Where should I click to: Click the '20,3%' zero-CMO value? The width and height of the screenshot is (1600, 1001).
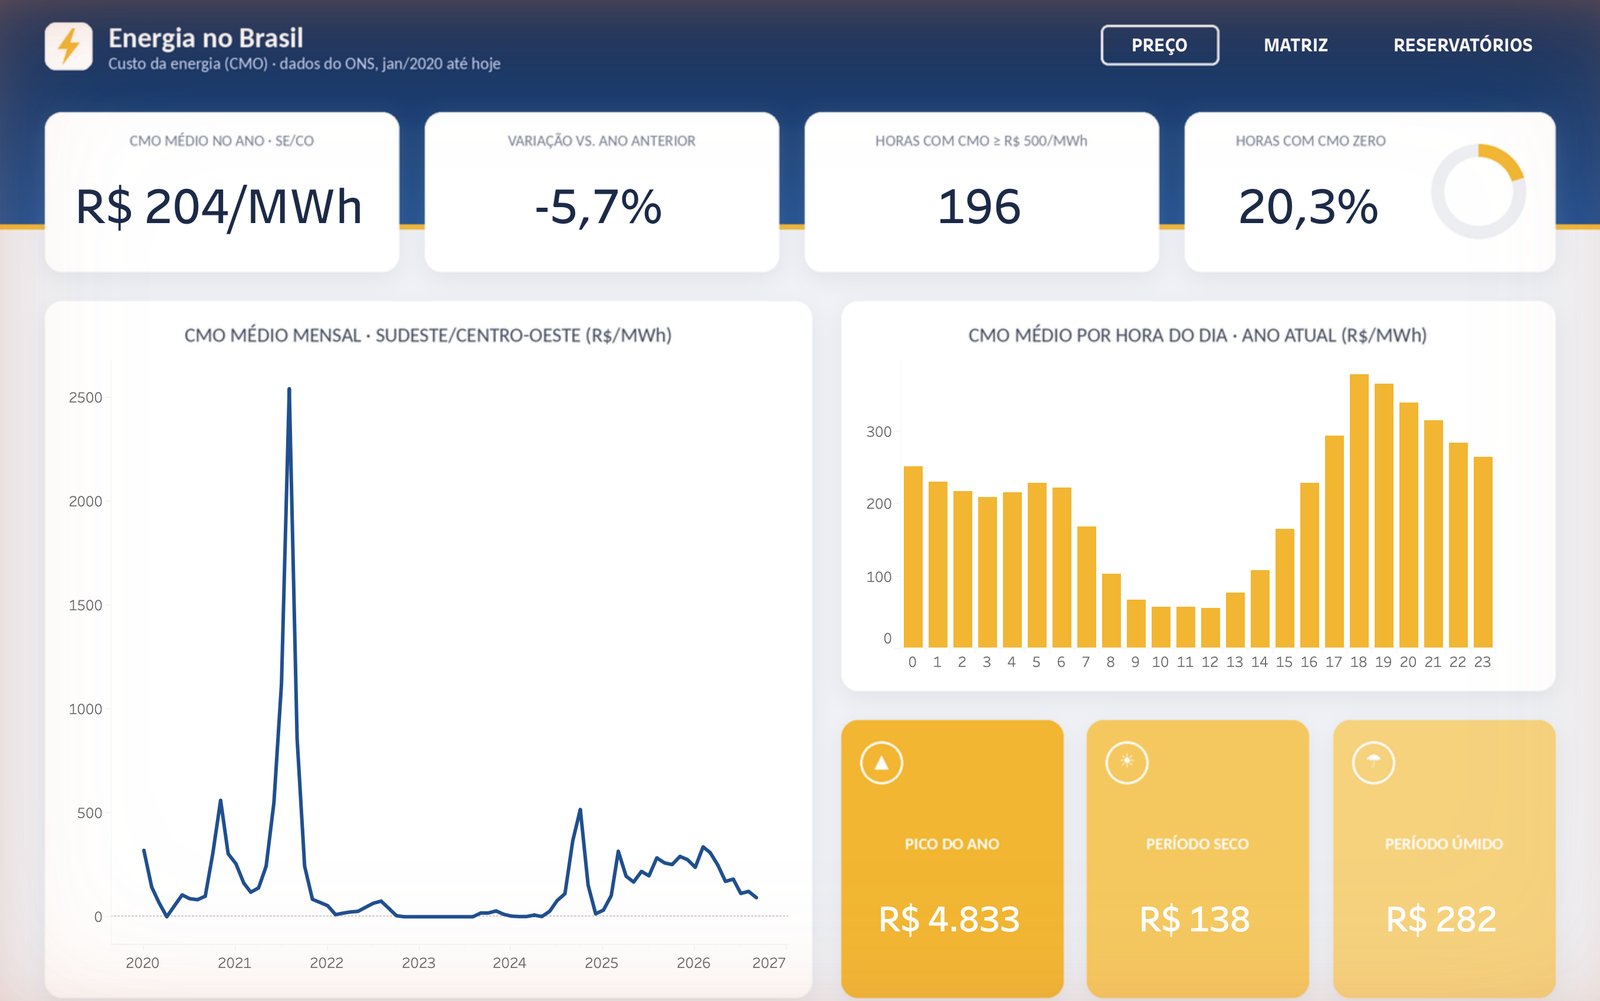tap(1308, 207)
